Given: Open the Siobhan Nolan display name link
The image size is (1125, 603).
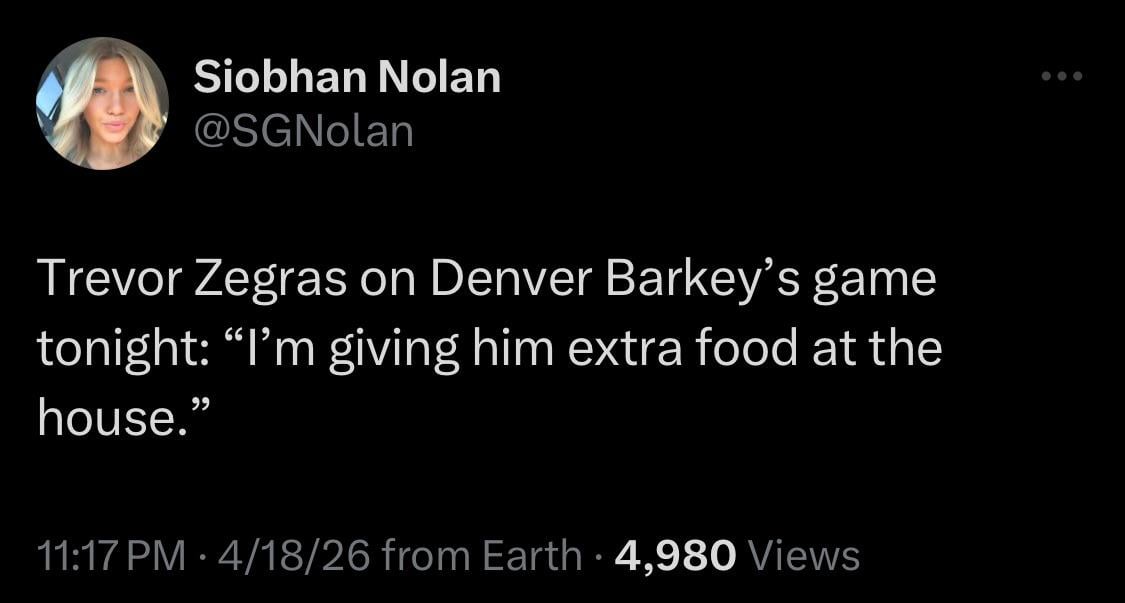Looking at the screenshot, I should 347,77.
